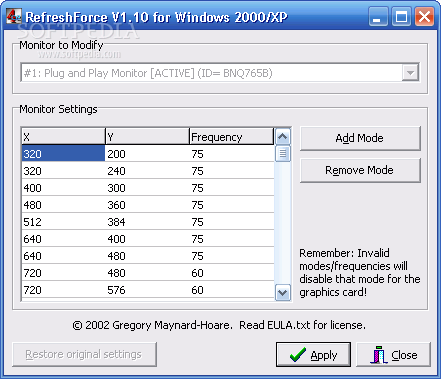The image size is (441, 379).
Task: Click the X column header
Action: click(63, 137)
